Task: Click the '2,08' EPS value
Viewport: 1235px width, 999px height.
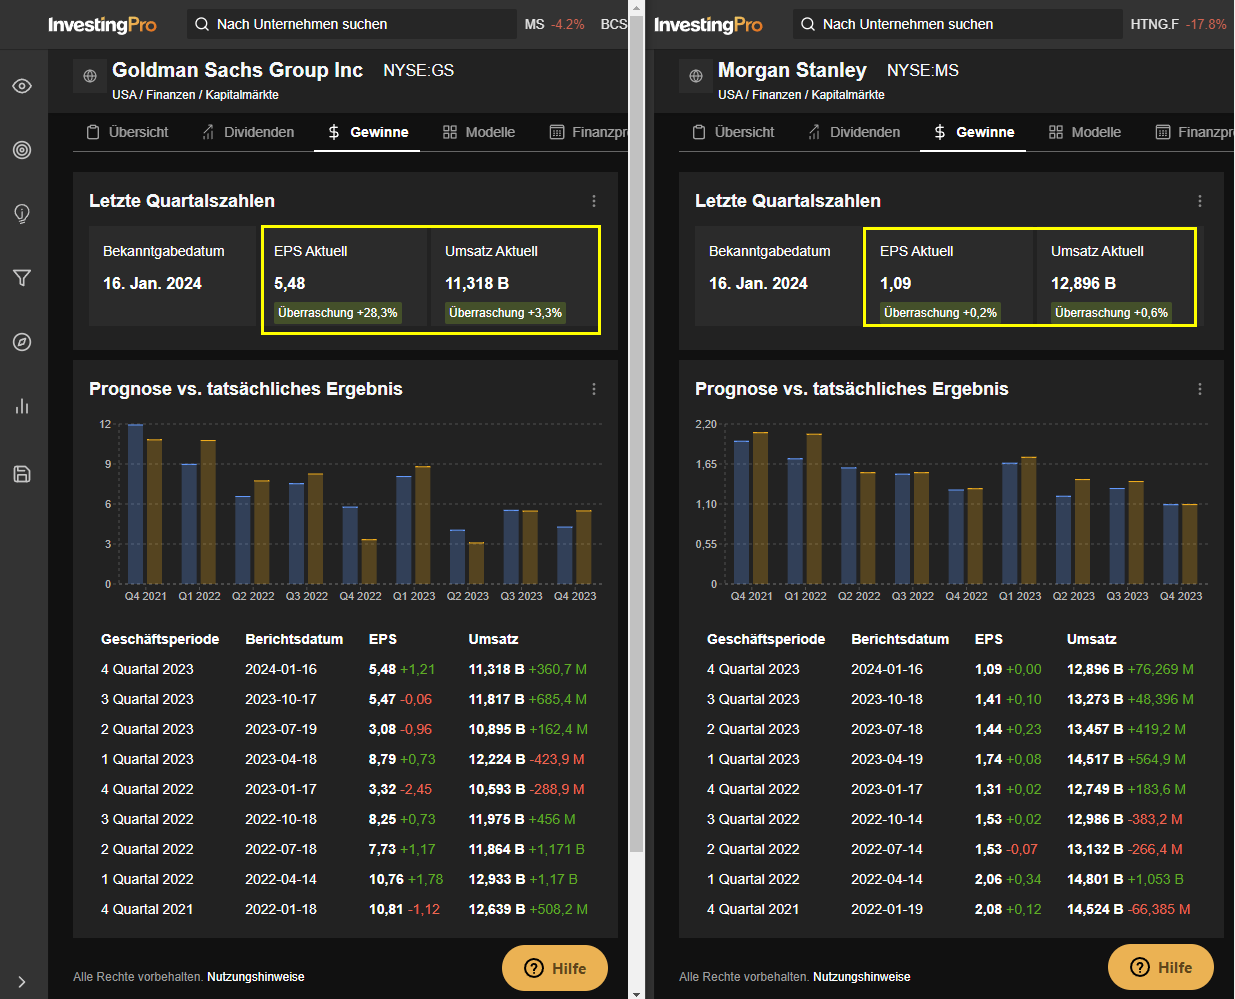Action: (x=988, y=909)
